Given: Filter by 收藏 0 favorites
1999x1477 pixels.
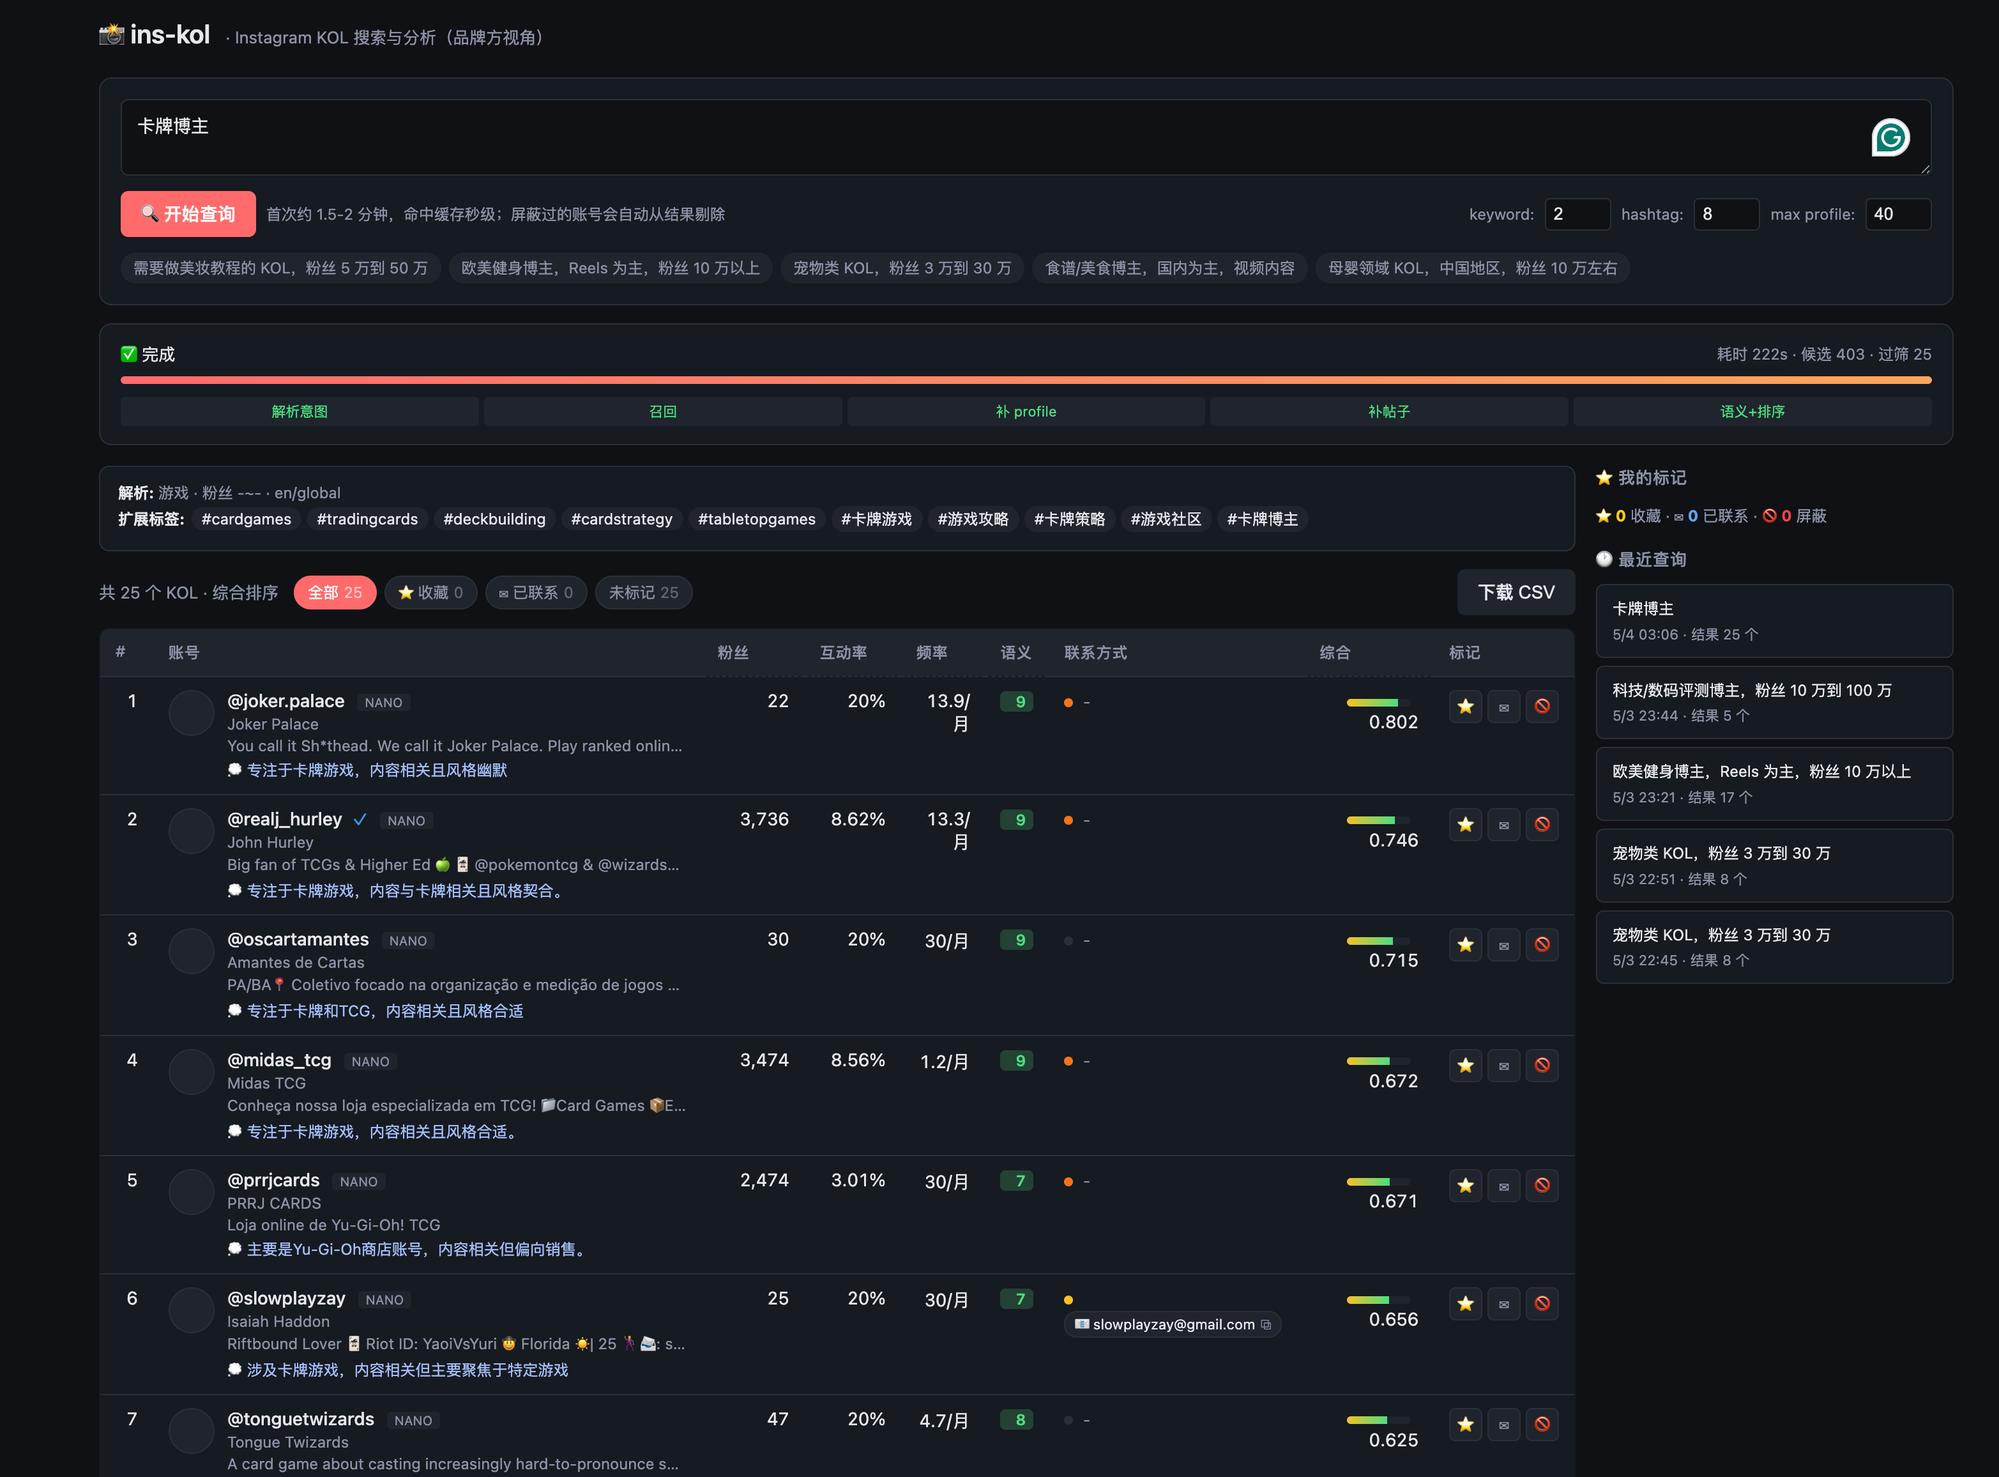Looking at the screenshot, I should pos(431,592).
